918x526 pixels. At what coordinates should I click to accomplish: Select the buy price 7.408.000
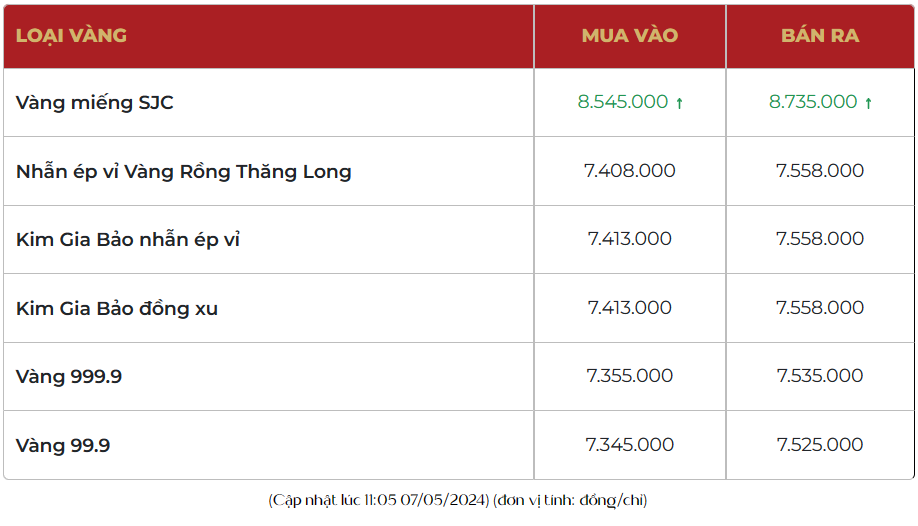[x=630, y=171]
